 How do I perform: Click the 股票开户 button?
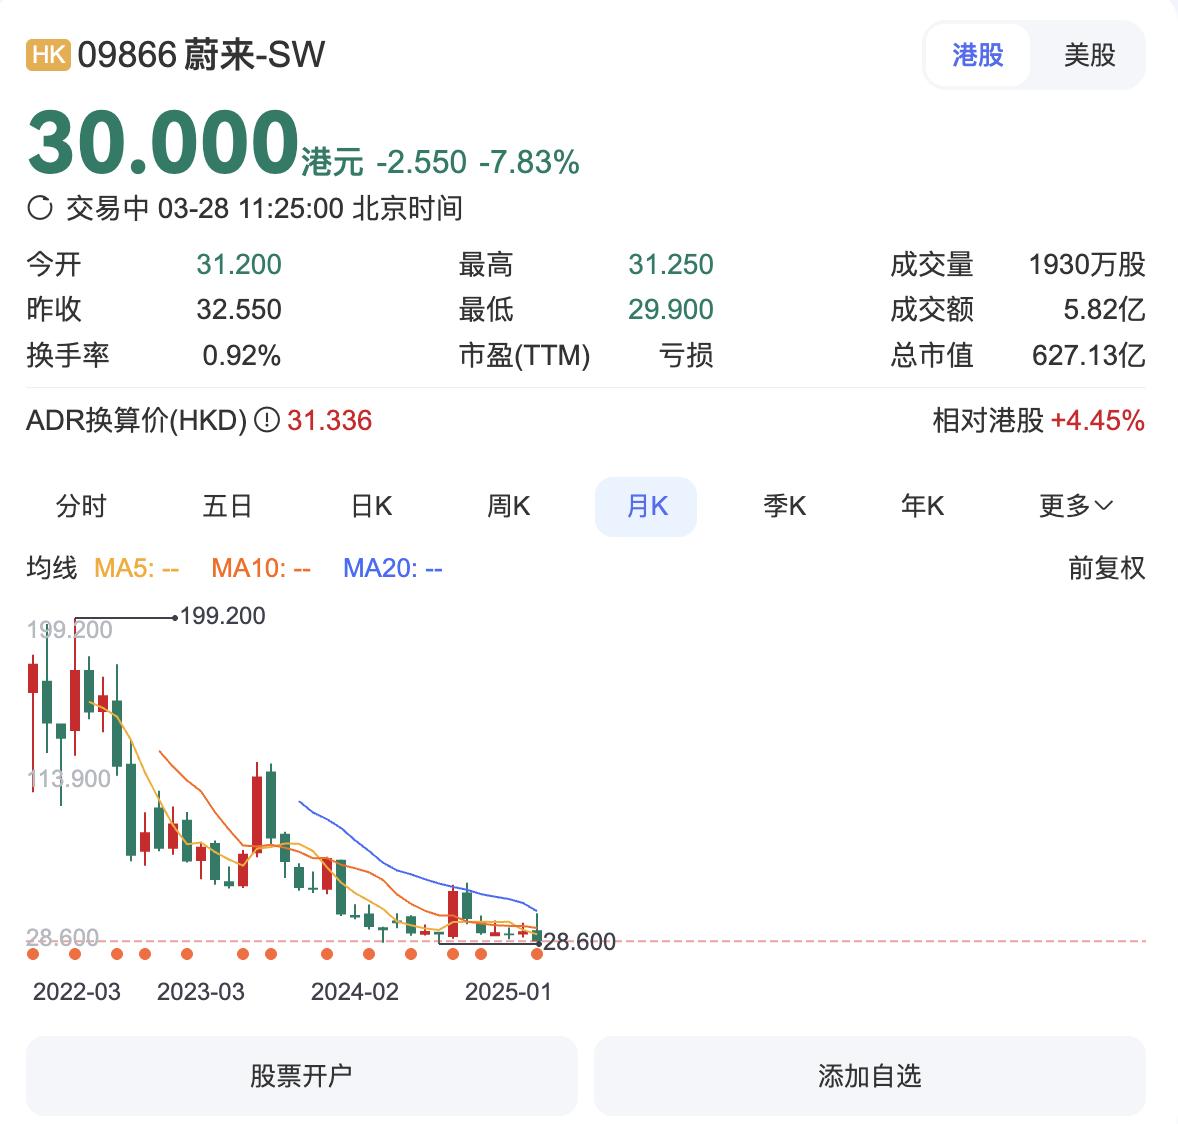[x=301, y=1076]
